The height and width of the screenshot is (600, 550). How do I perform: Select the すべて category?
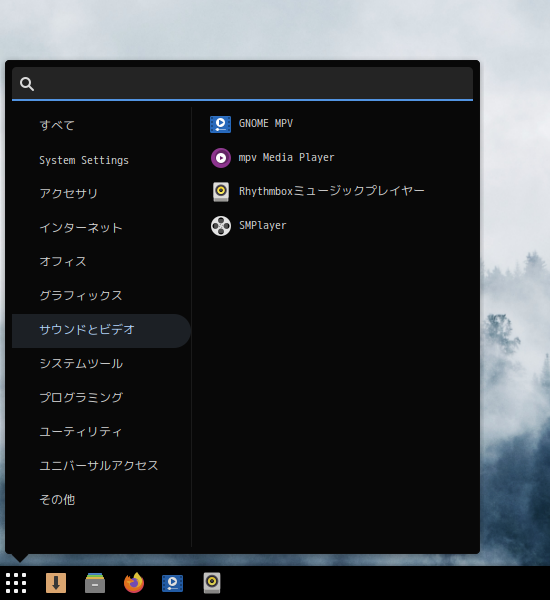point(57,126)
